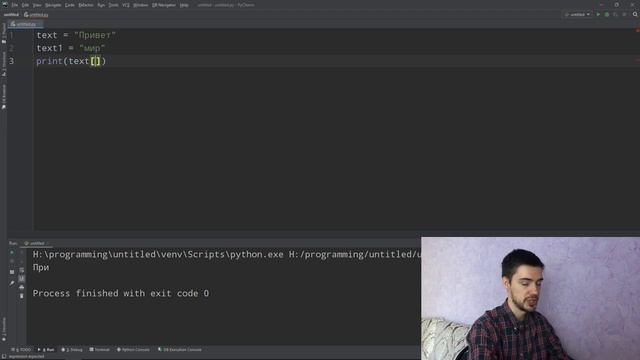Select the untitled tab in the Run panel
The width and height of the screenshot is (640, 360).
[37, 243]
